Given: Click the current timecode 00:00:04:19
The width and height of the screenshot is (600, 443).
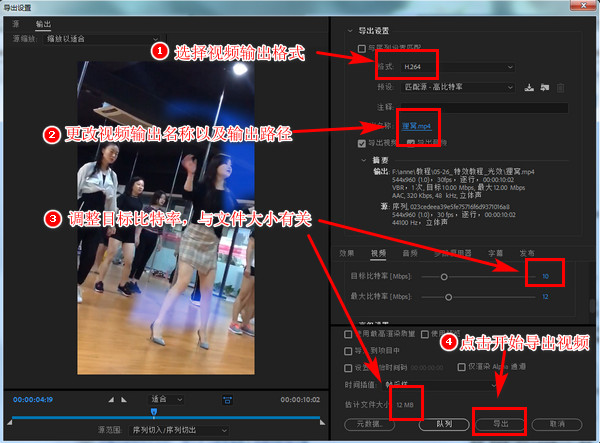Looking at the screenshot, I should [x=33, y=400].
